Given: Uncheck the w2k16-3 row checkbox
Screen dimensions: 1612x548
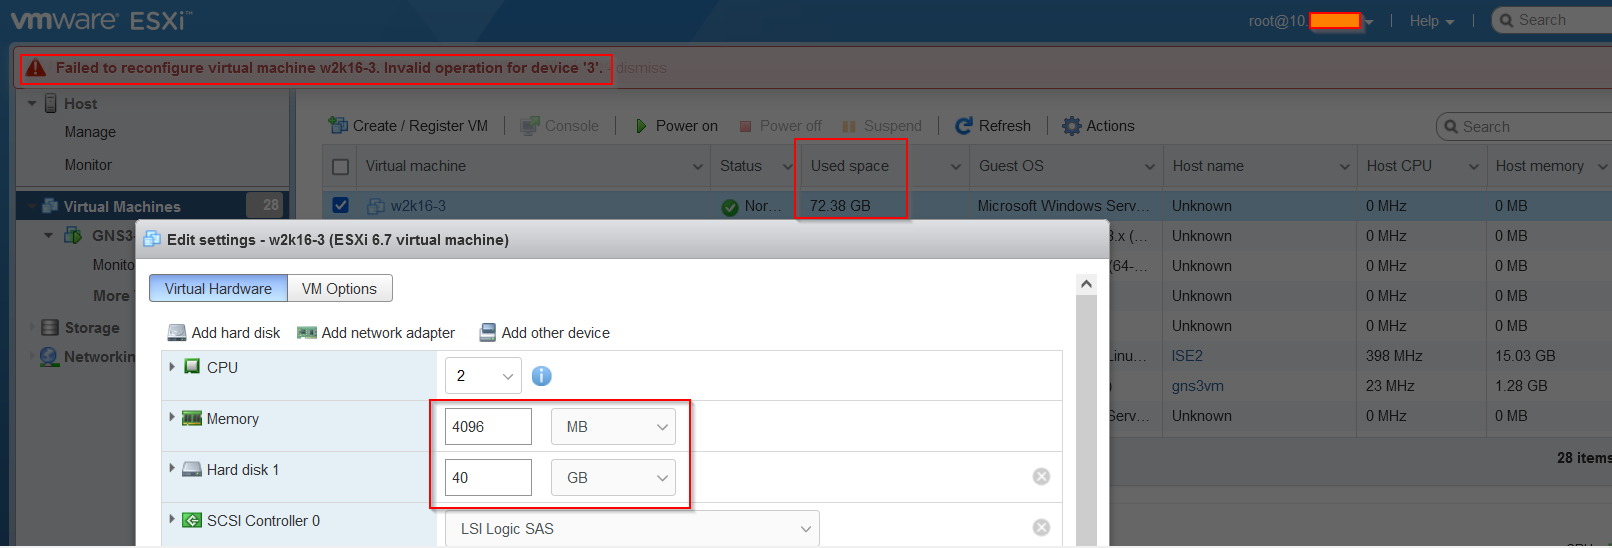Looking at the screenshot, I should pos(340,205).
